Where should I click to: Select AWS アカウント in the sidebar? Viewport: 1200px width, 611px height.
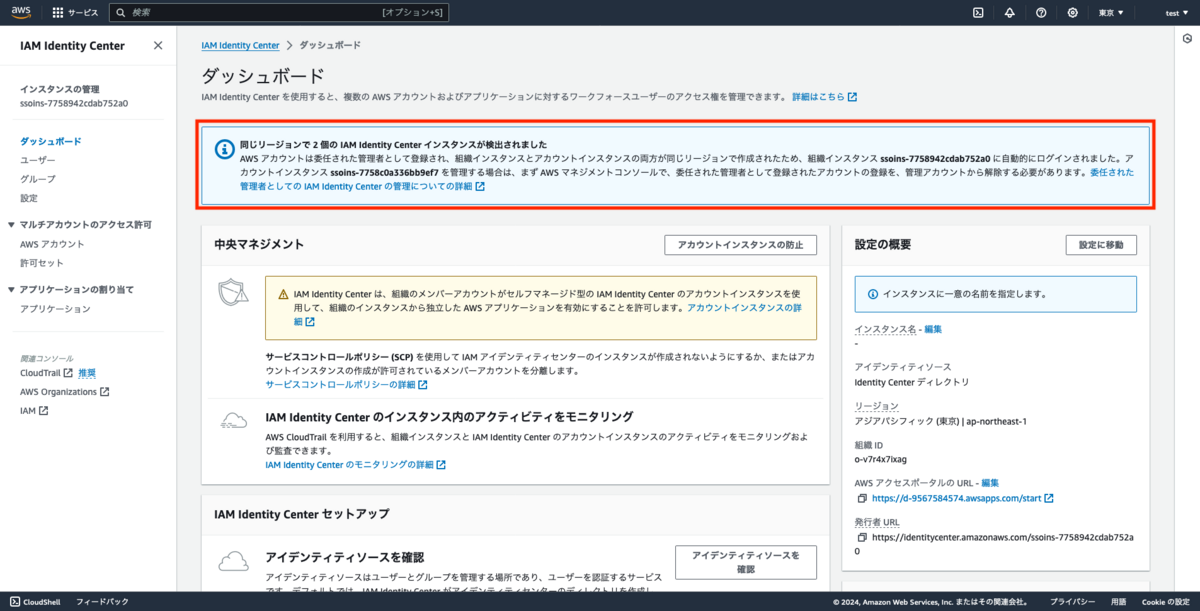(x=52, y=244)
